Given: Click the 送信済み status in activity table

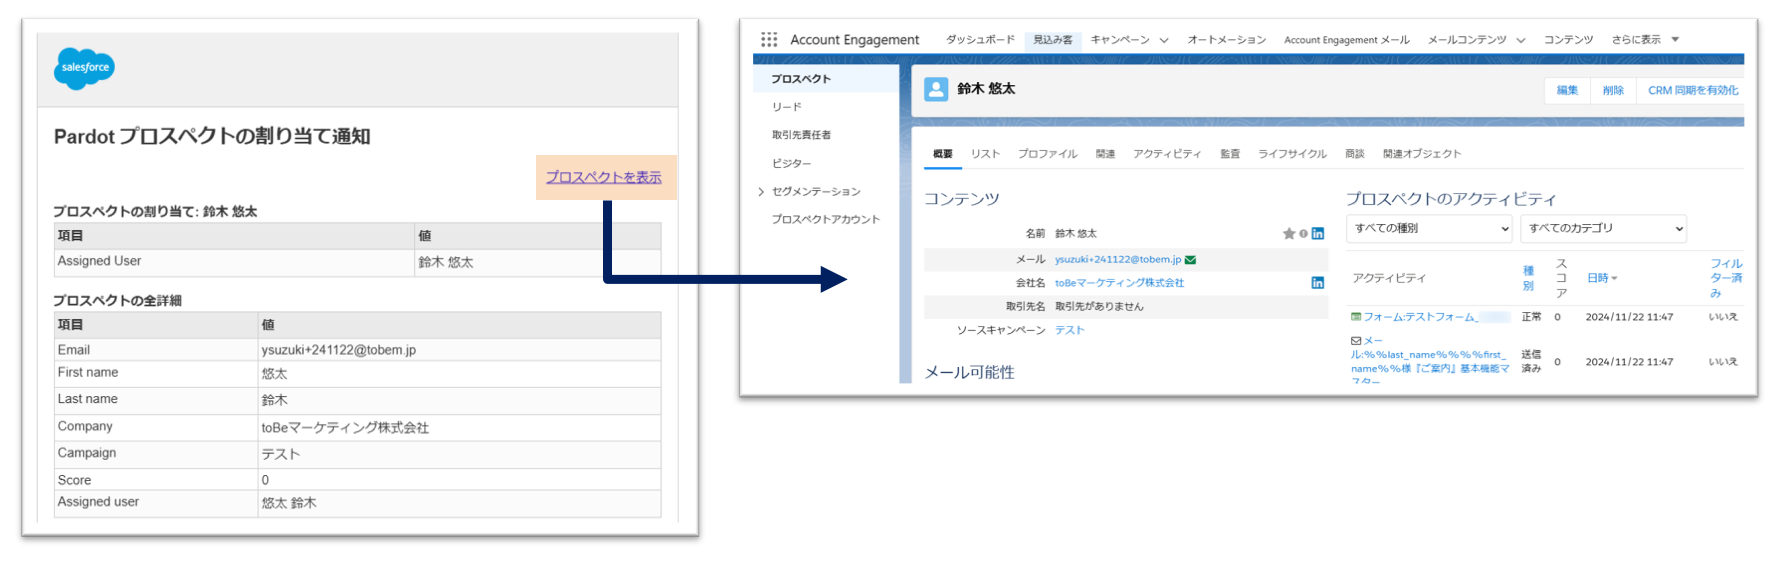Looking at the screenshot, I should pyautogui.click(x=1531, y=361).
